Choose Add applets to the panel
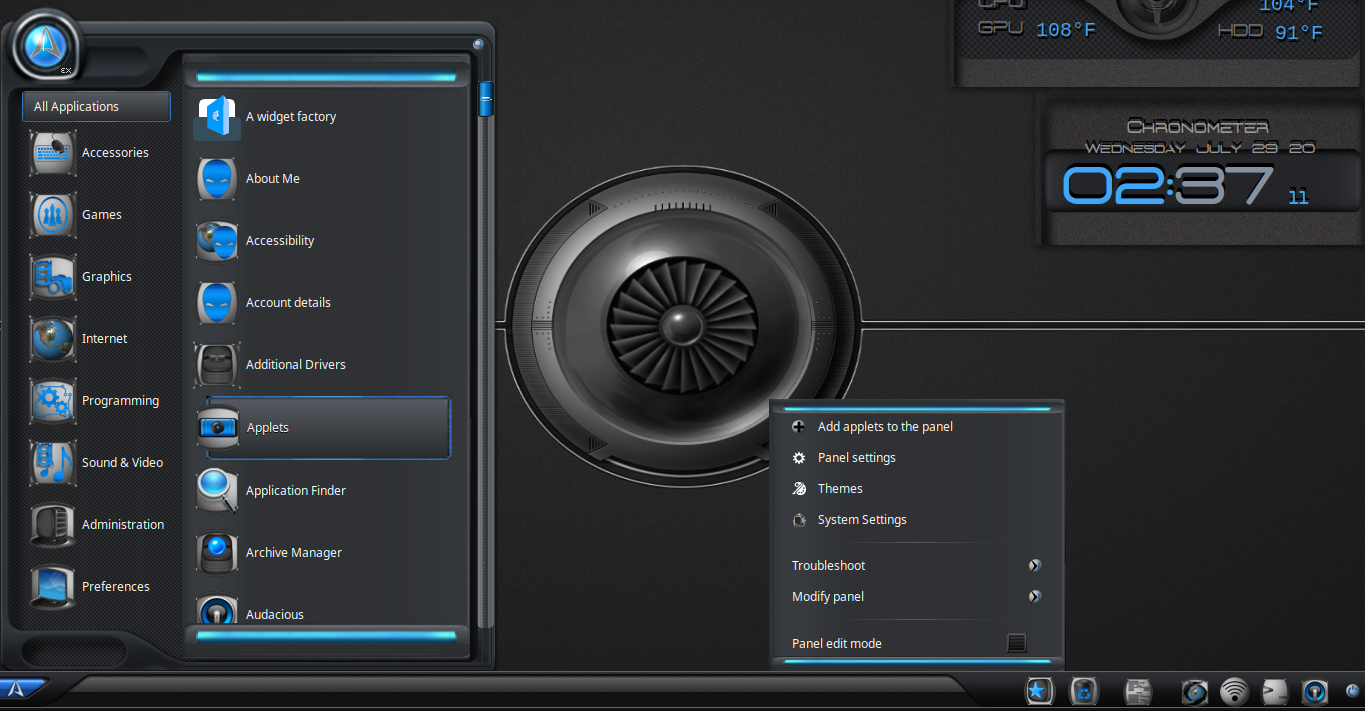This screenshot has height=711, width=1365. coord(885,427)
